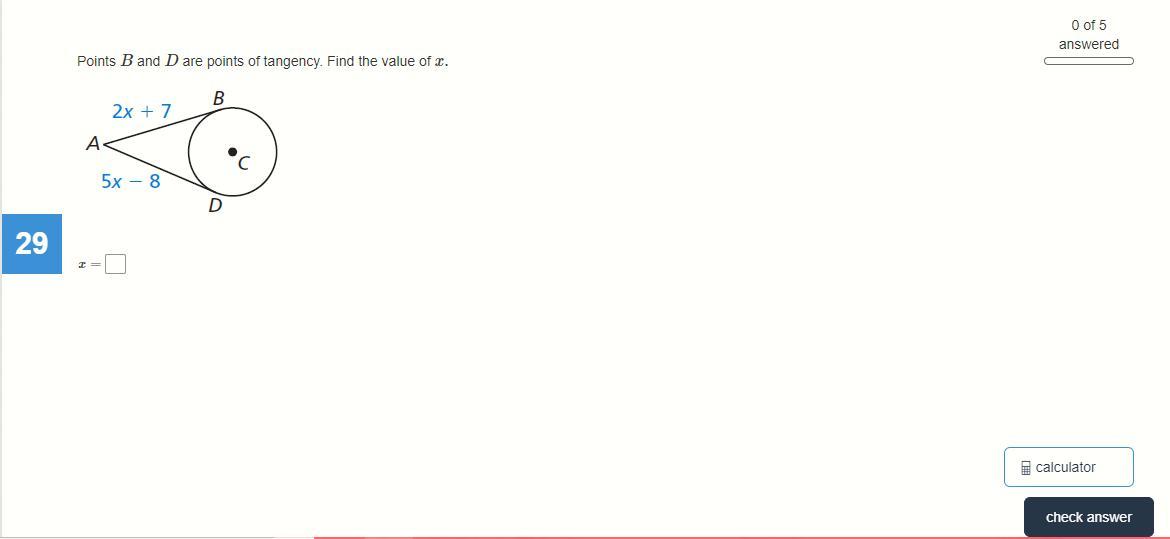1170x539 pixels.
Task: Select point A label in the diagram
Action: (x=93, y=143)
